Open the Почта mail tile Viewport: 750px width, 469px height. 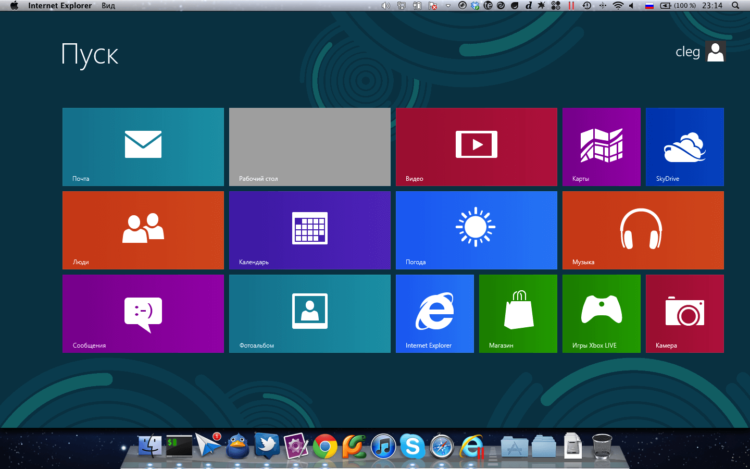pos(143,147)
